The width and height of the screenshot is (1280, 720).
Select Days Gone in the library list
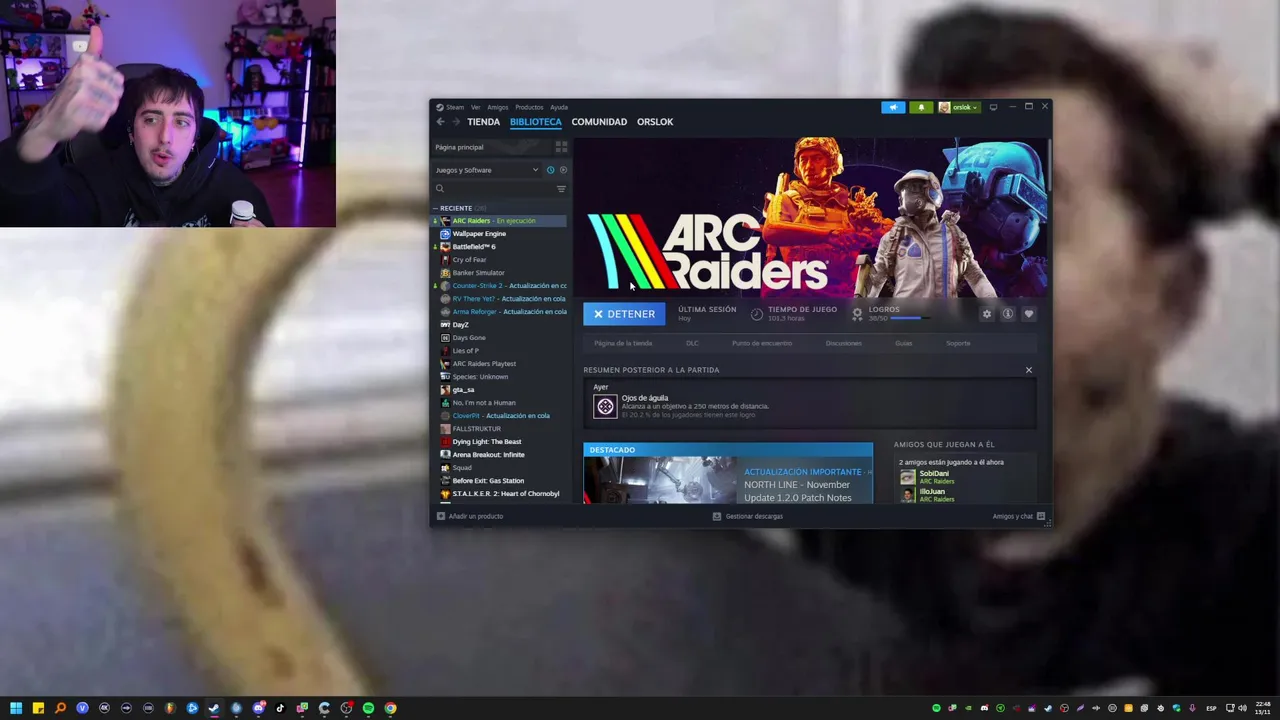[x=499, y=338]
